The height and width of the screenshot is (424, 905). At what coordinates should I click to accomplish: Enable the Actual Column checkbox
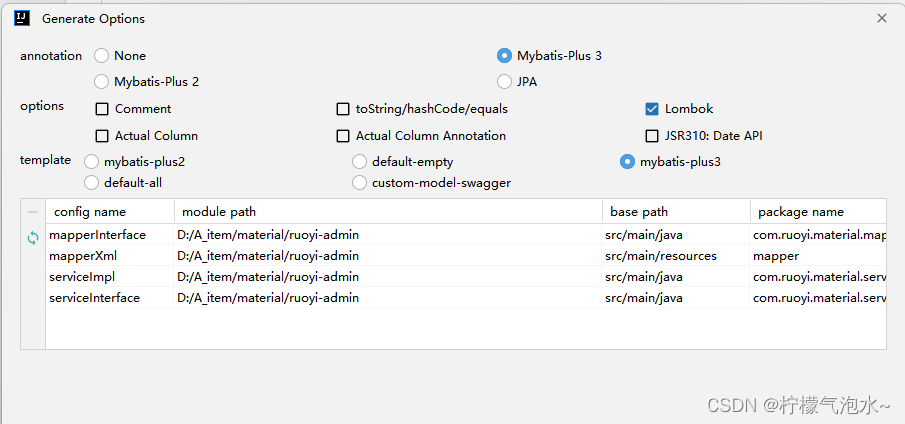102,136
